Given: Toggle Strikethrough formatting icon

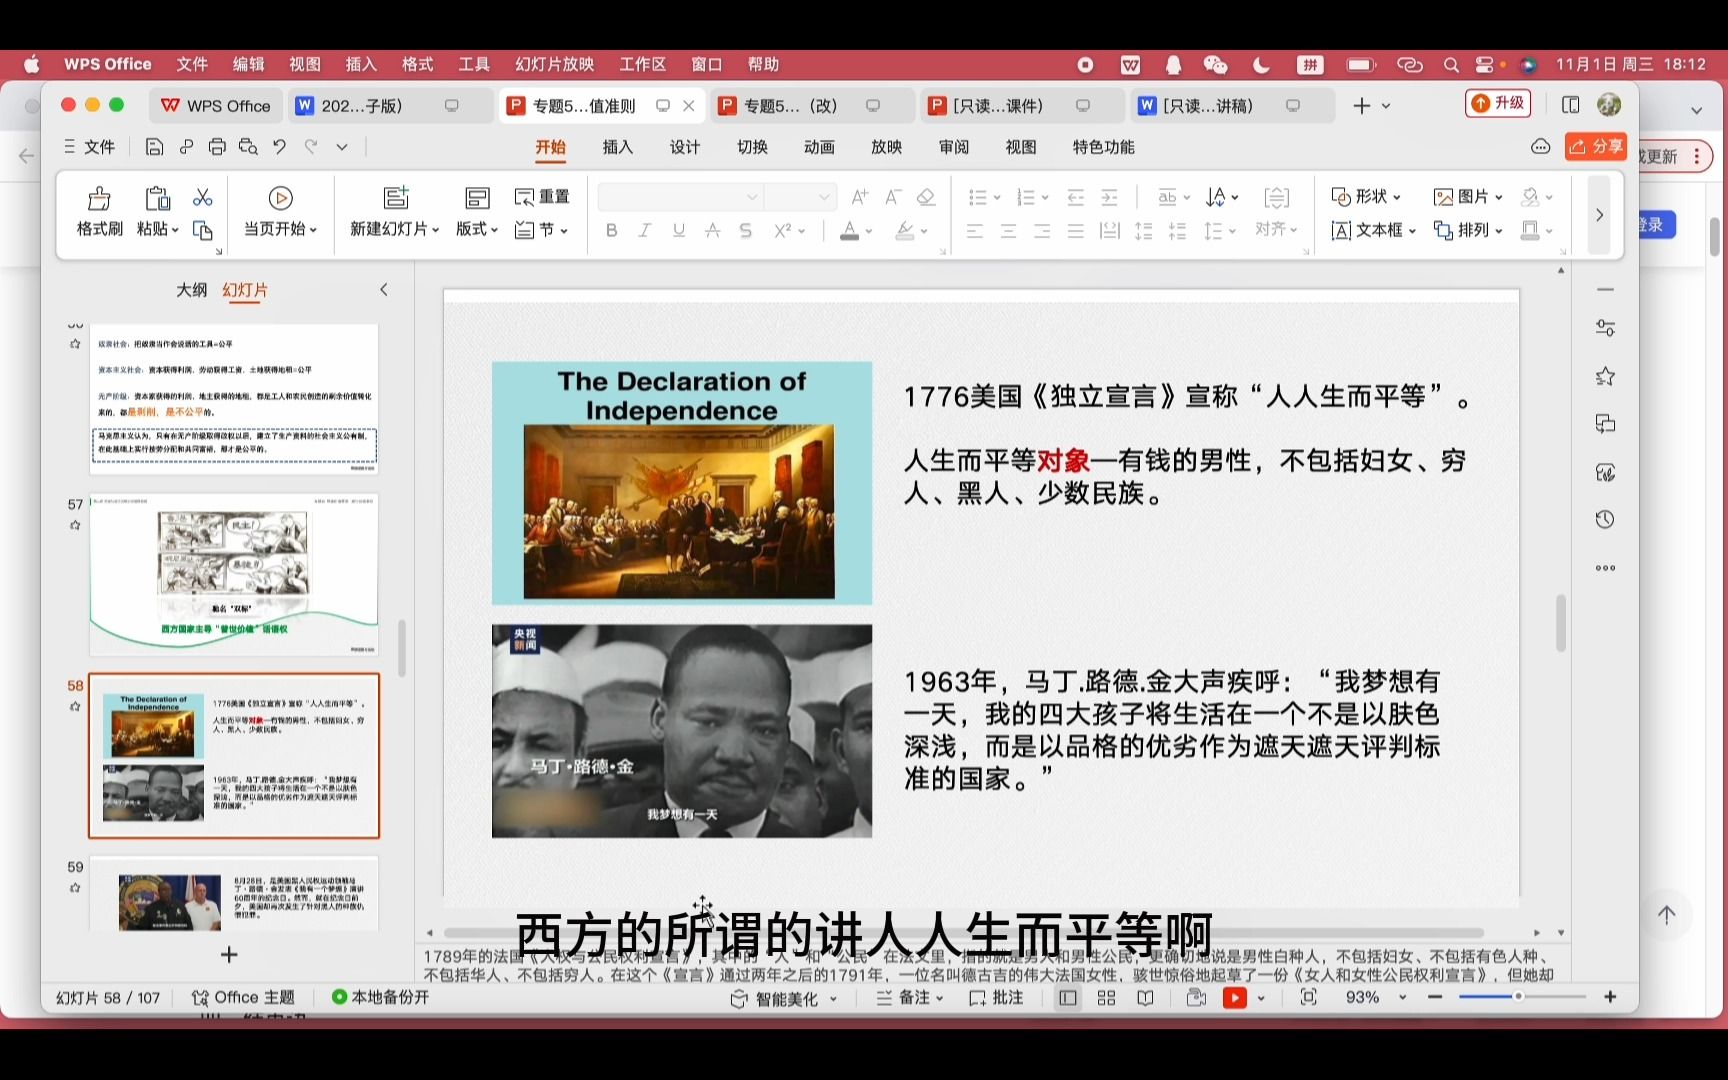Looking at the screenshot, I should [712, 231].
